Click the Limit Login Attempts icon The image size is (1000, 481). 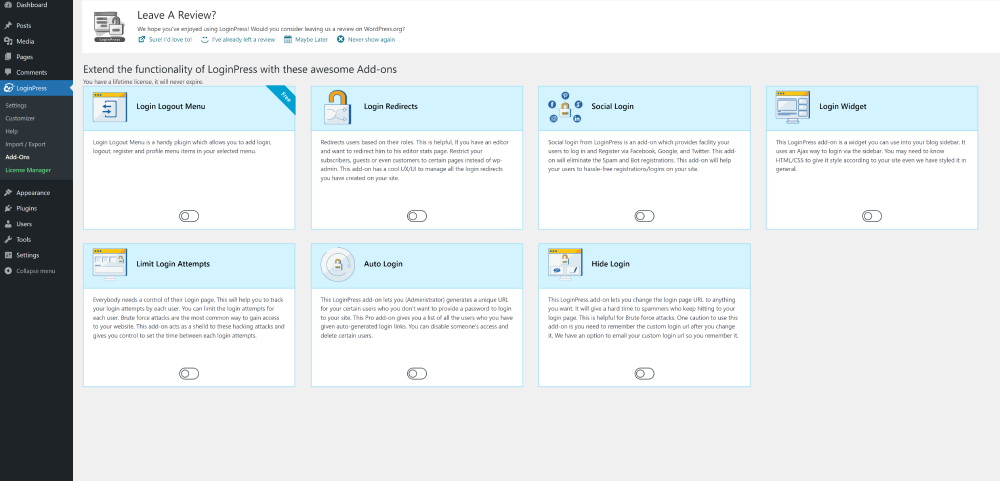(110, 264)
